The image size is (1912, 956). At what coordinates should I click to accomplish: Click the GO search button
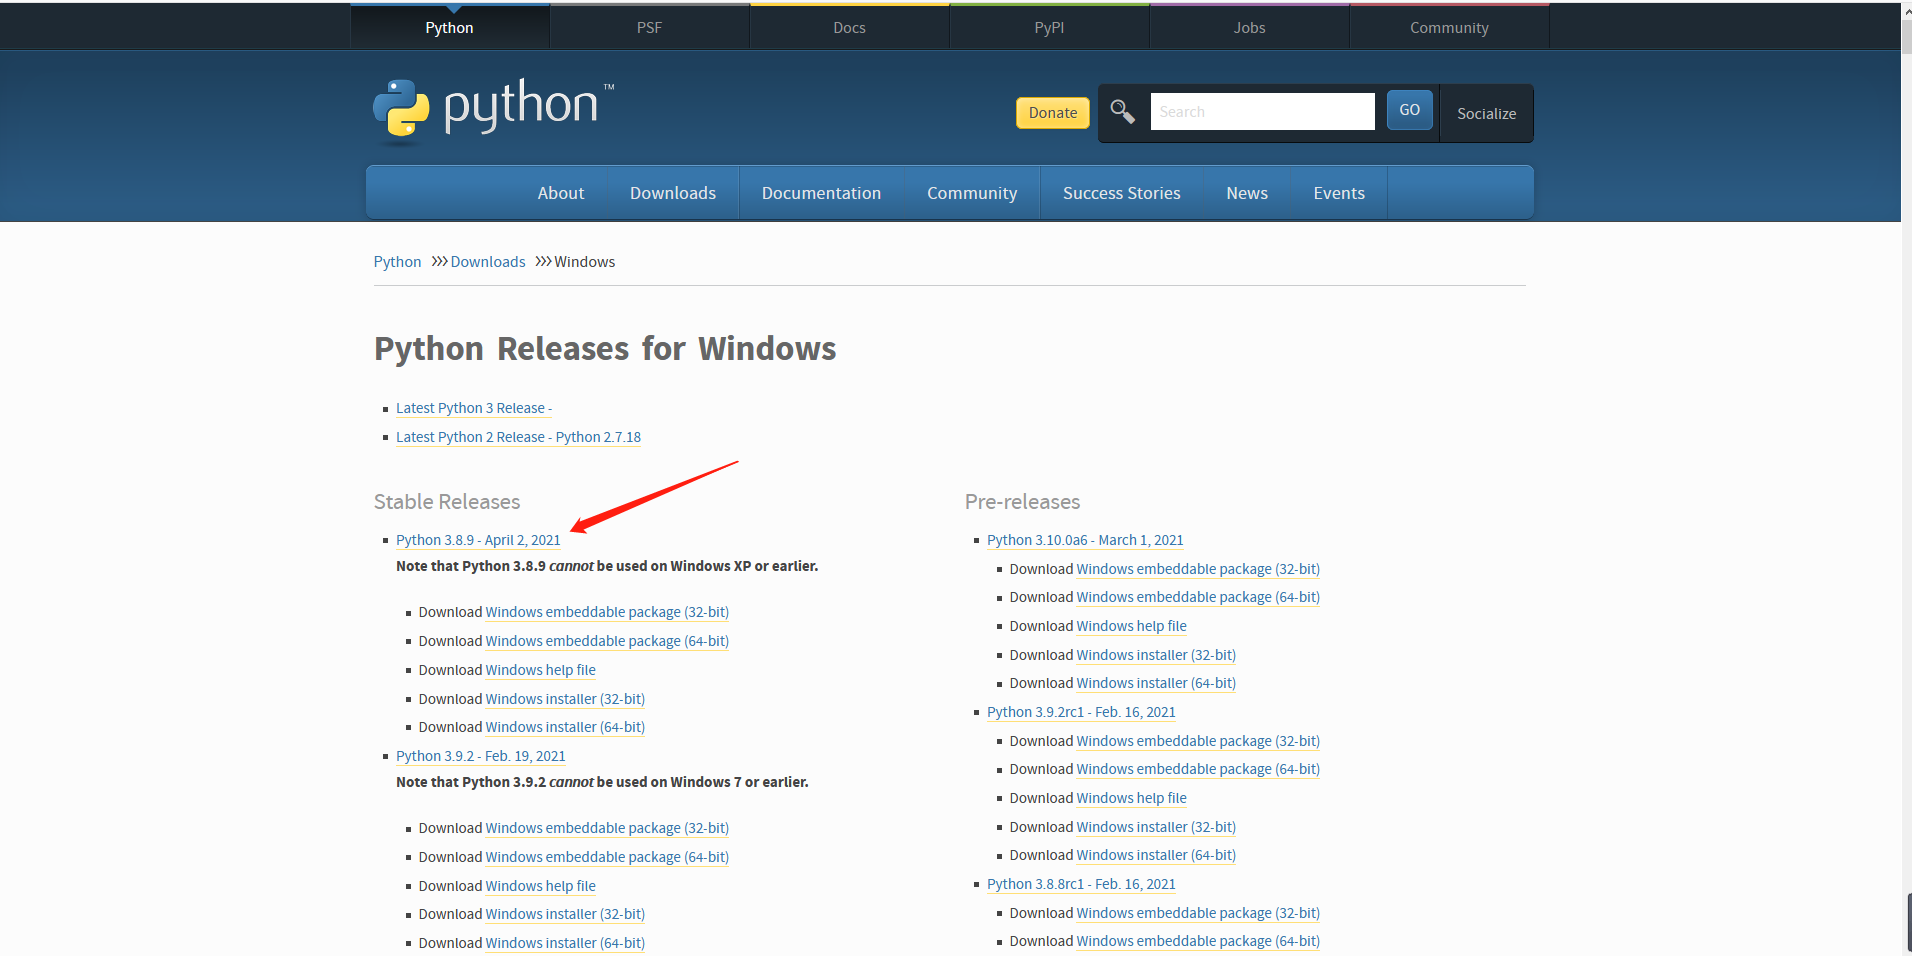click(x=1410, y=110)
